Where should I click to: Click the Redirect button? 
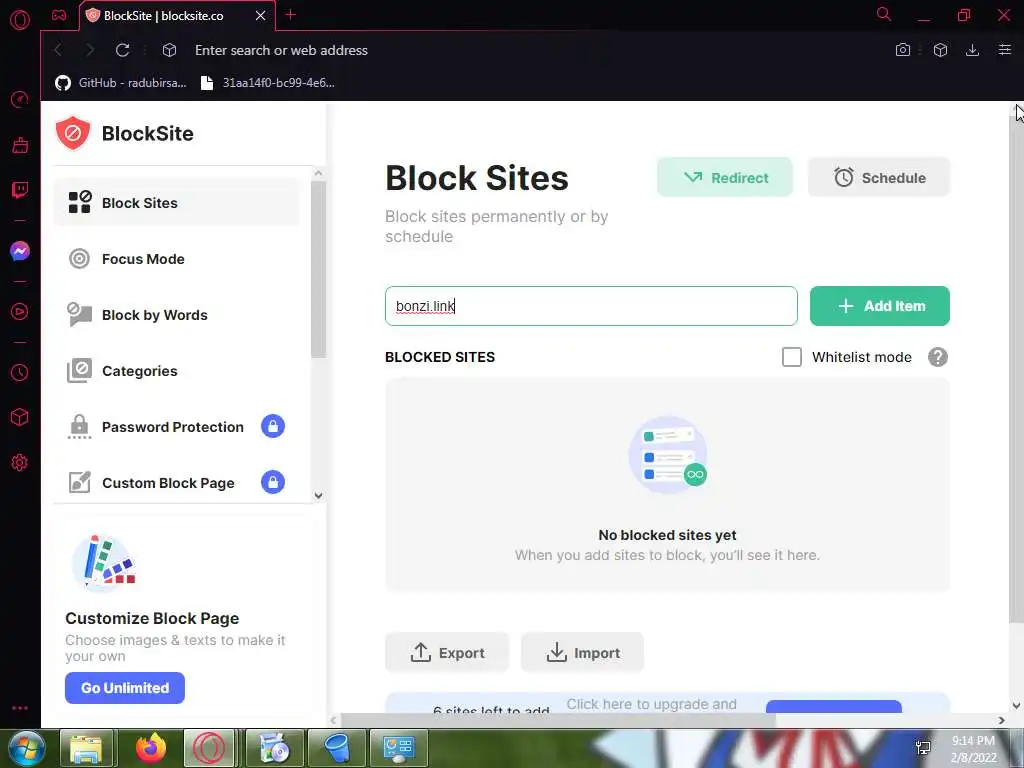tap(725, 178)
